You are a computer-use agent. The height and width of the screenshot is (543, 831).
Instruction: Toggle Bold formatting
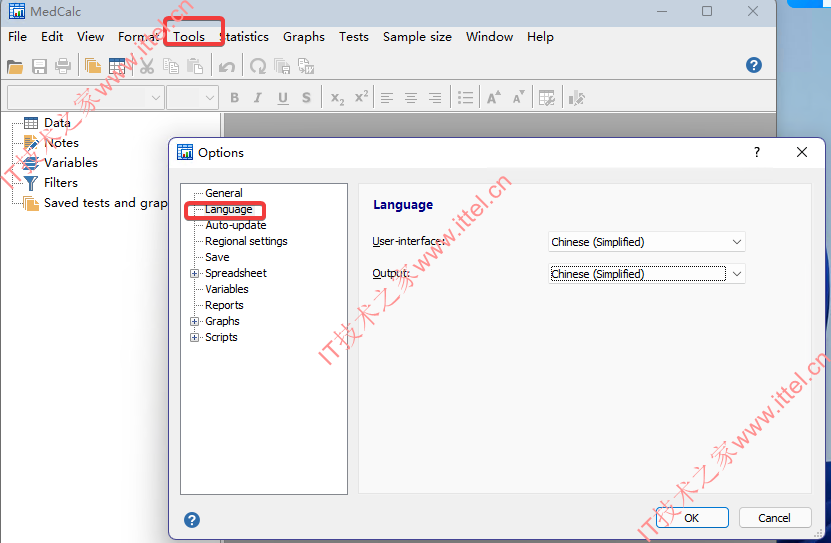(234, 98)
